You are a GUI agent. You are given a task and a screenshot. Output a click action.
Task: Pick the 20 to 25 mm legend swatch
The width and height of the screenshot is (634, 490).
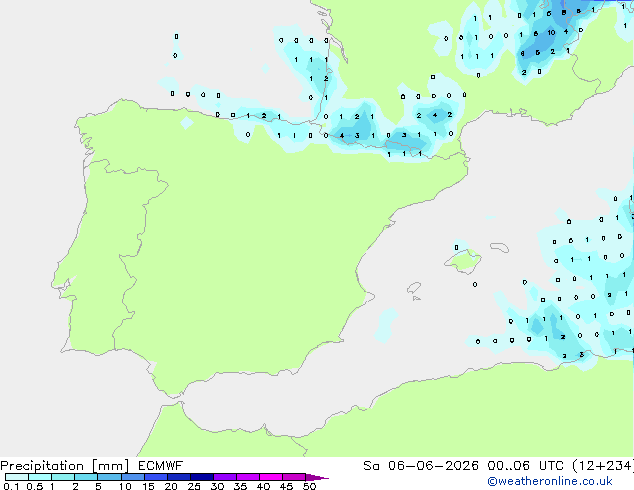(x=179, y=477)
